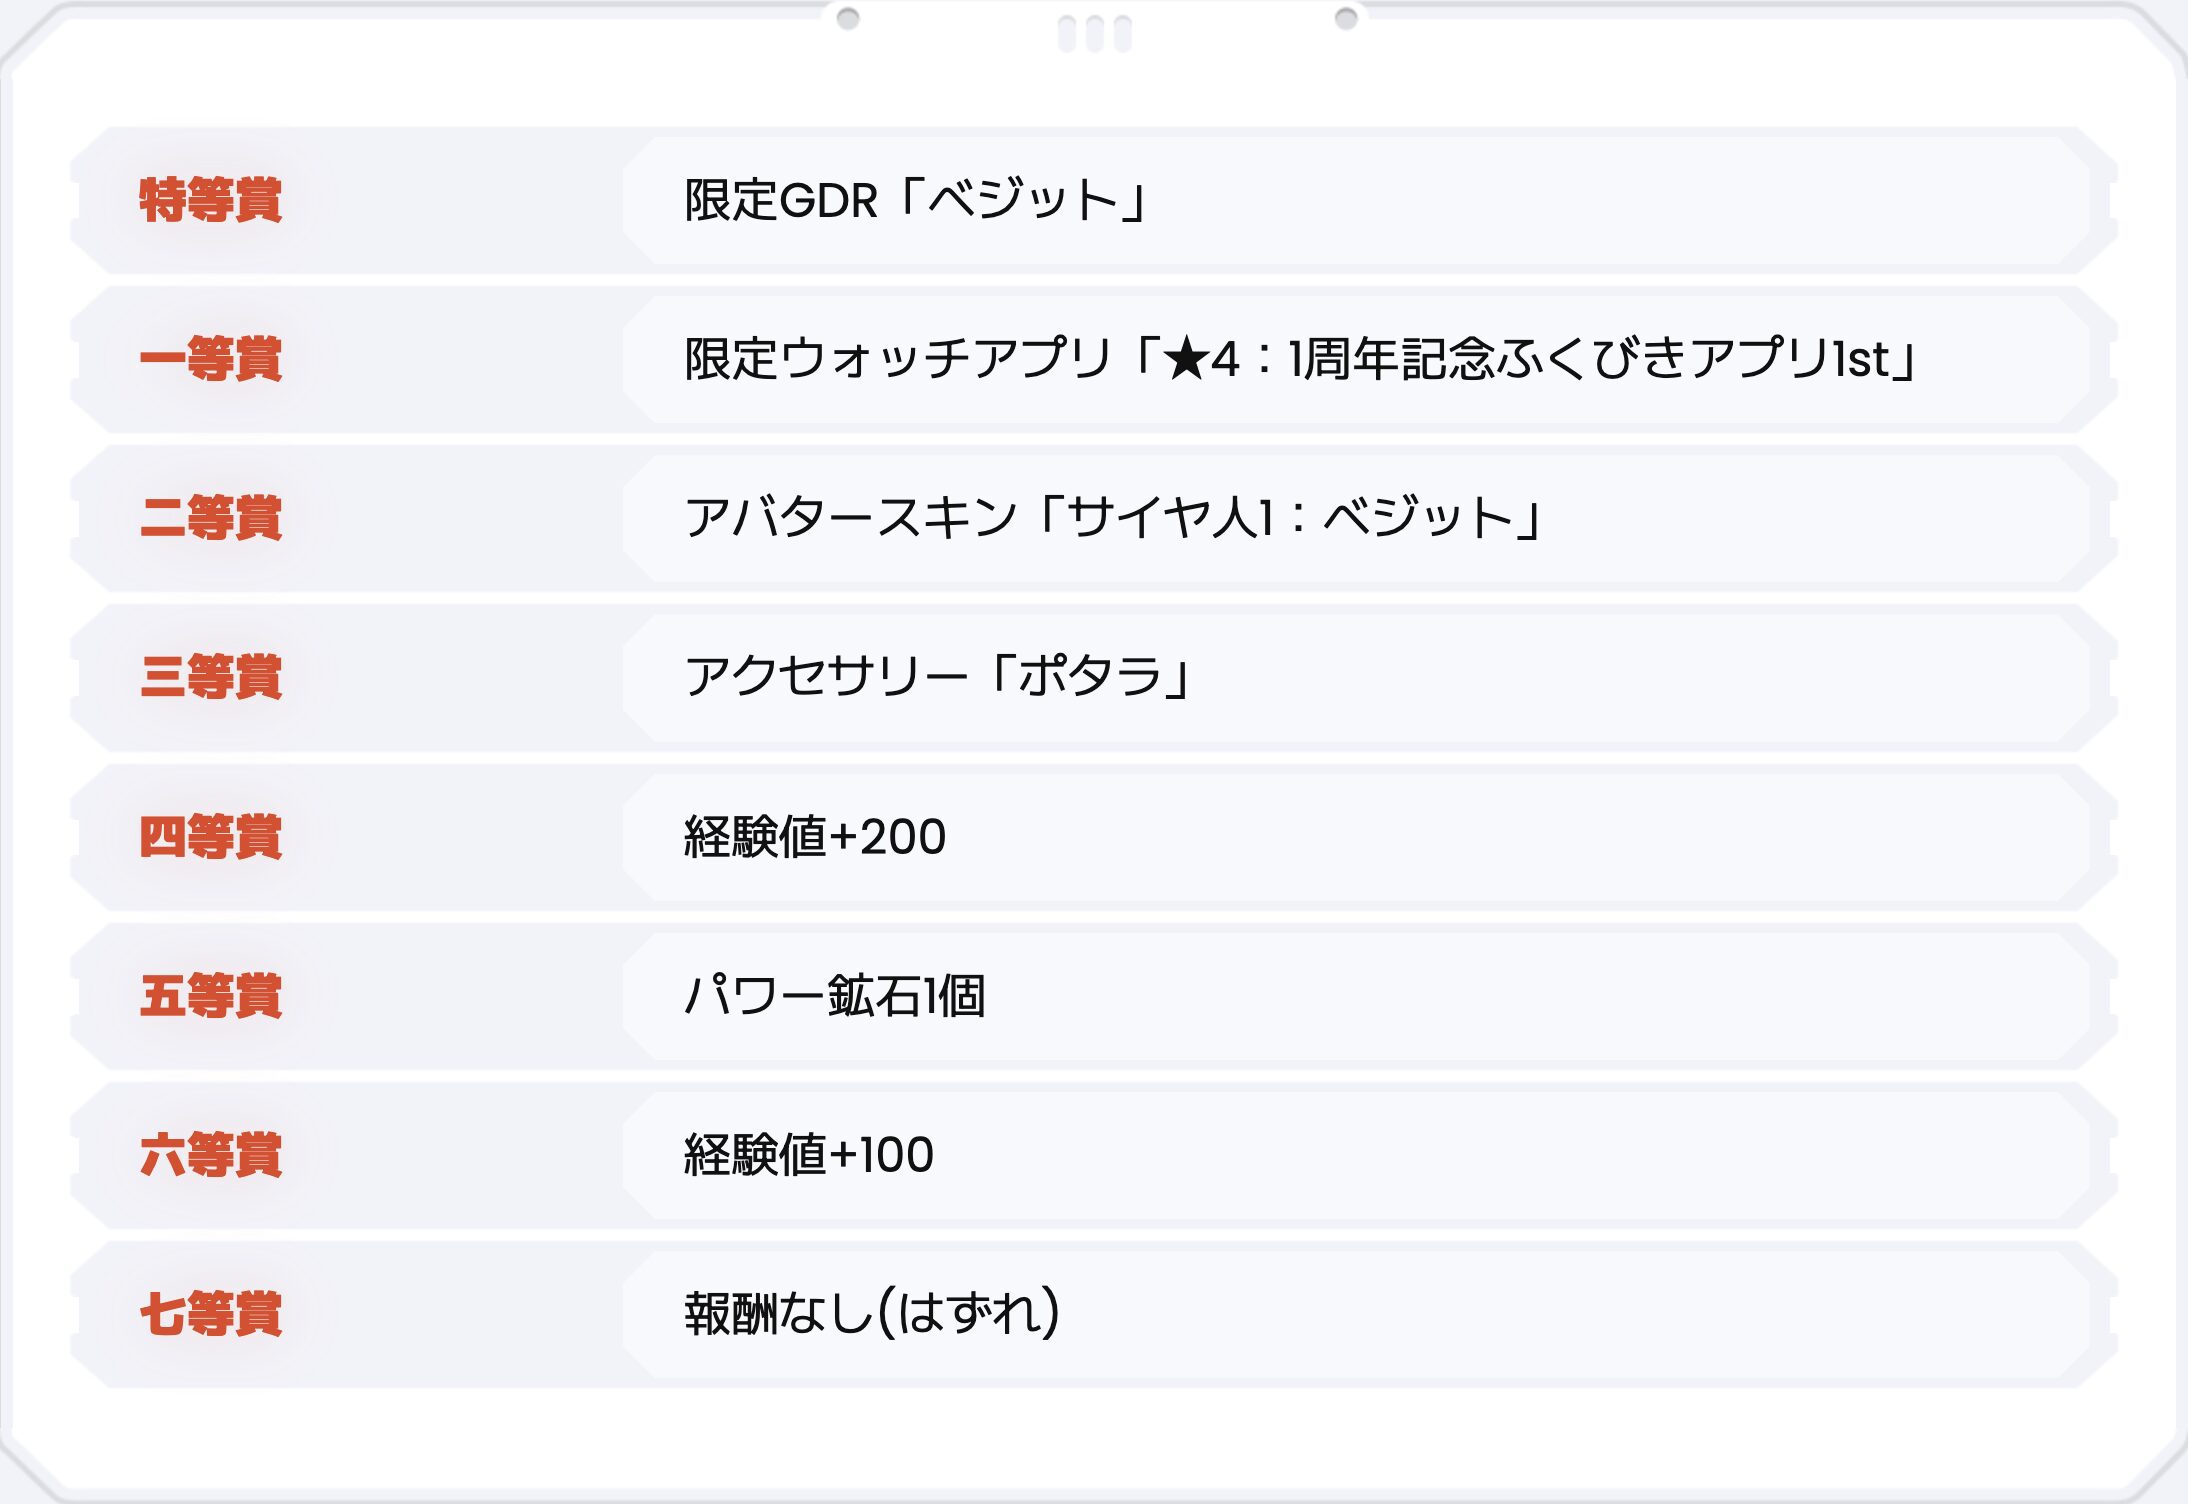Click the ★ star symbol in 一等賞 prize
Image resolution: width=2188 pixels, height=1504 pixels.
[1186, 358]
